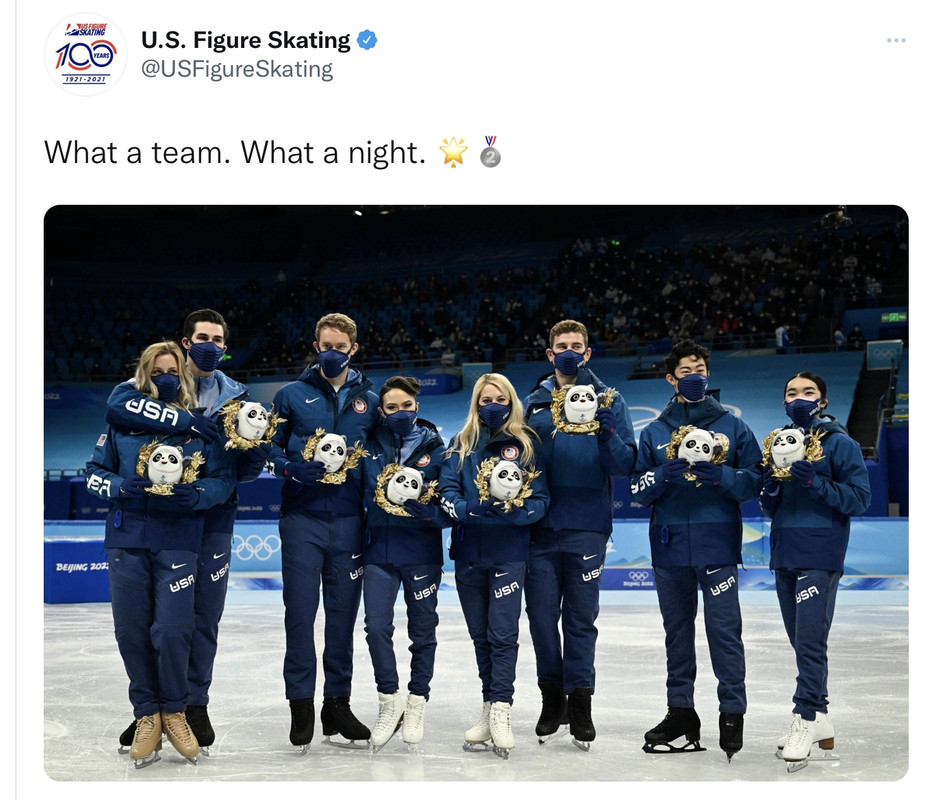Click the green exit sign in the arena

(894, 317)
